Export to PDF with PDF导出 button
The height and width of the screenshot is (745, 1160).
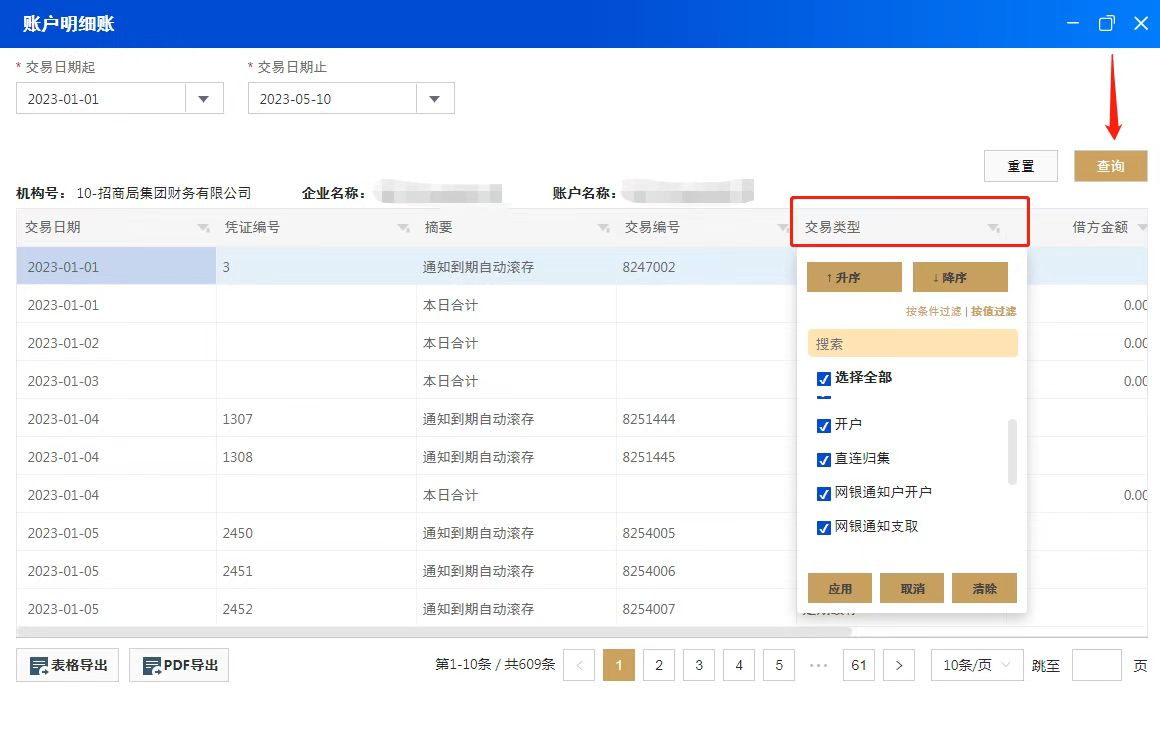pyautogui.click(x=179, y=665)
